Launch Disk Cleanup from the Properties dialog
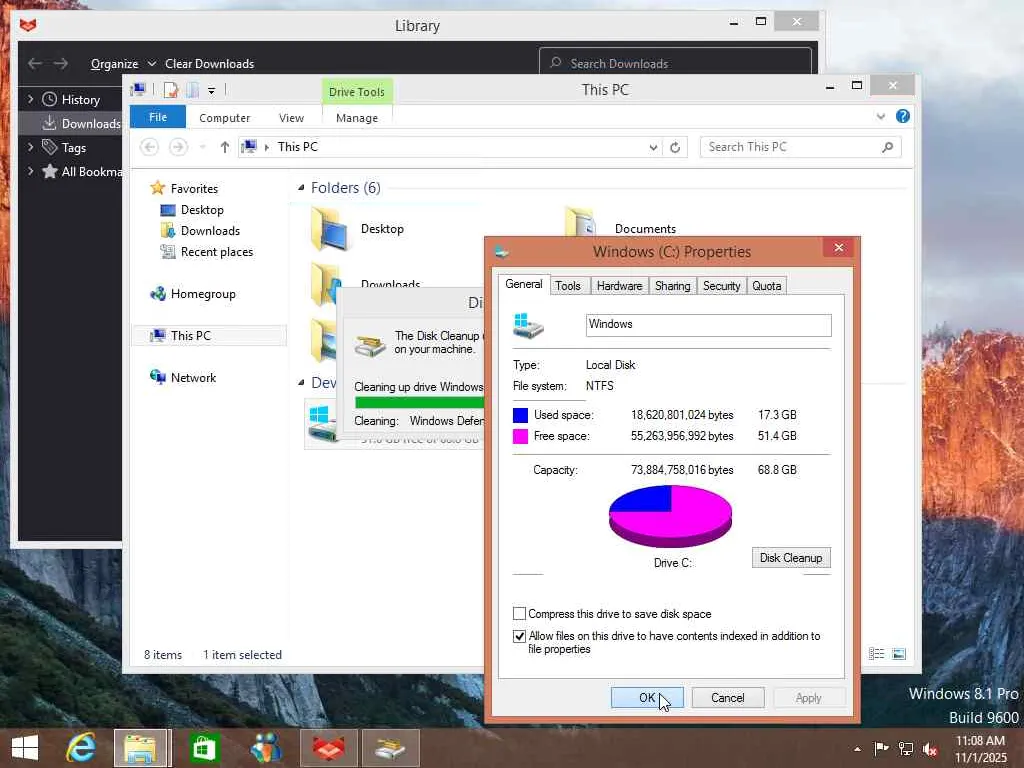Image resolution: width=1024 pixels, height=768 pixels. pos(791,558)
